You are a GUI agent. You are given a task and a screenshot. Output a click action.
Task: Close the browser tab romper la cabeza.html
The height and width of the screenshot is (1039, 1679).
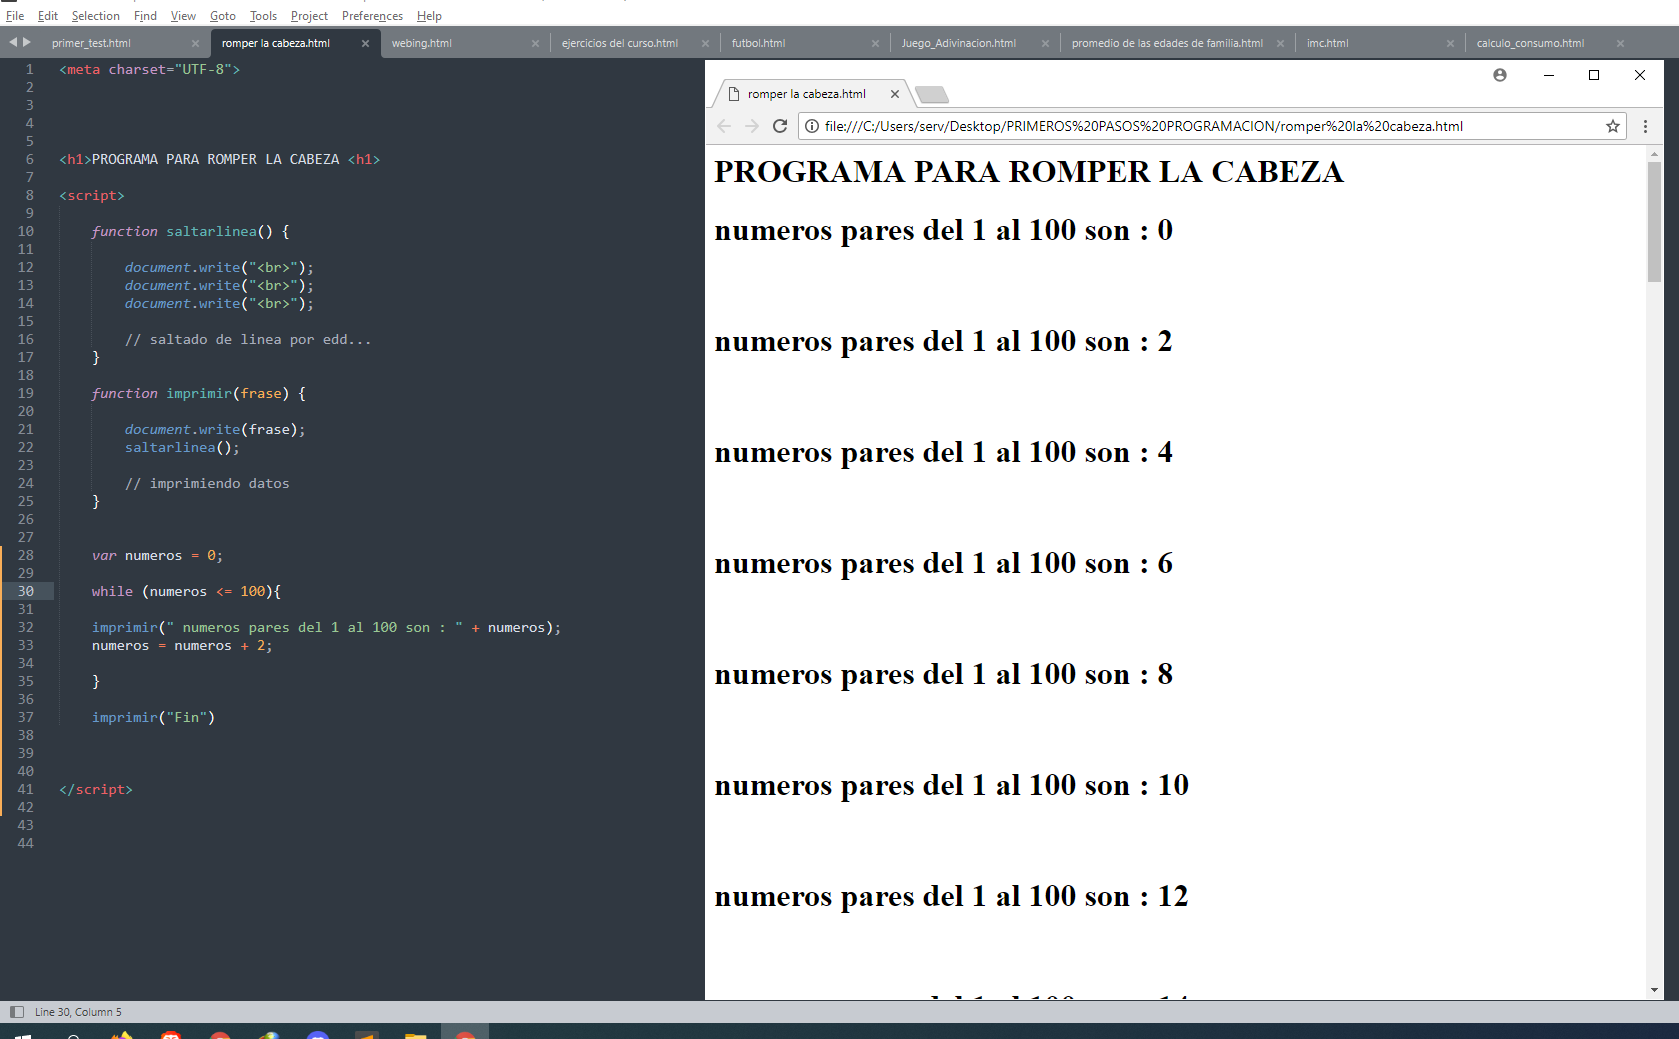tap(895, 94)
